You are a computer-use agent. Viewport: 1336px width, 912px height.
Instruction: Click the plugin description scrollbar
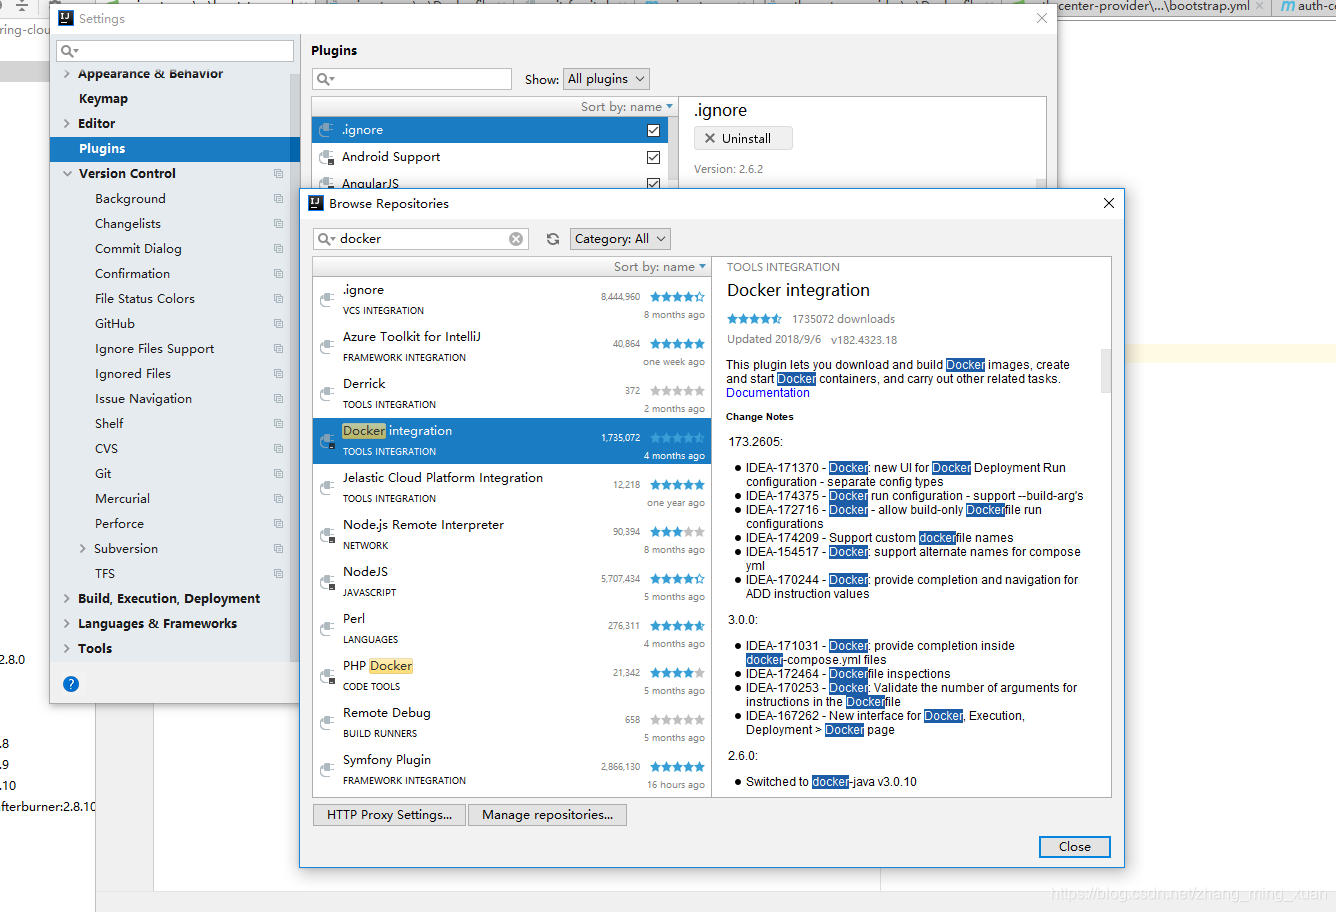(1106, 370)
